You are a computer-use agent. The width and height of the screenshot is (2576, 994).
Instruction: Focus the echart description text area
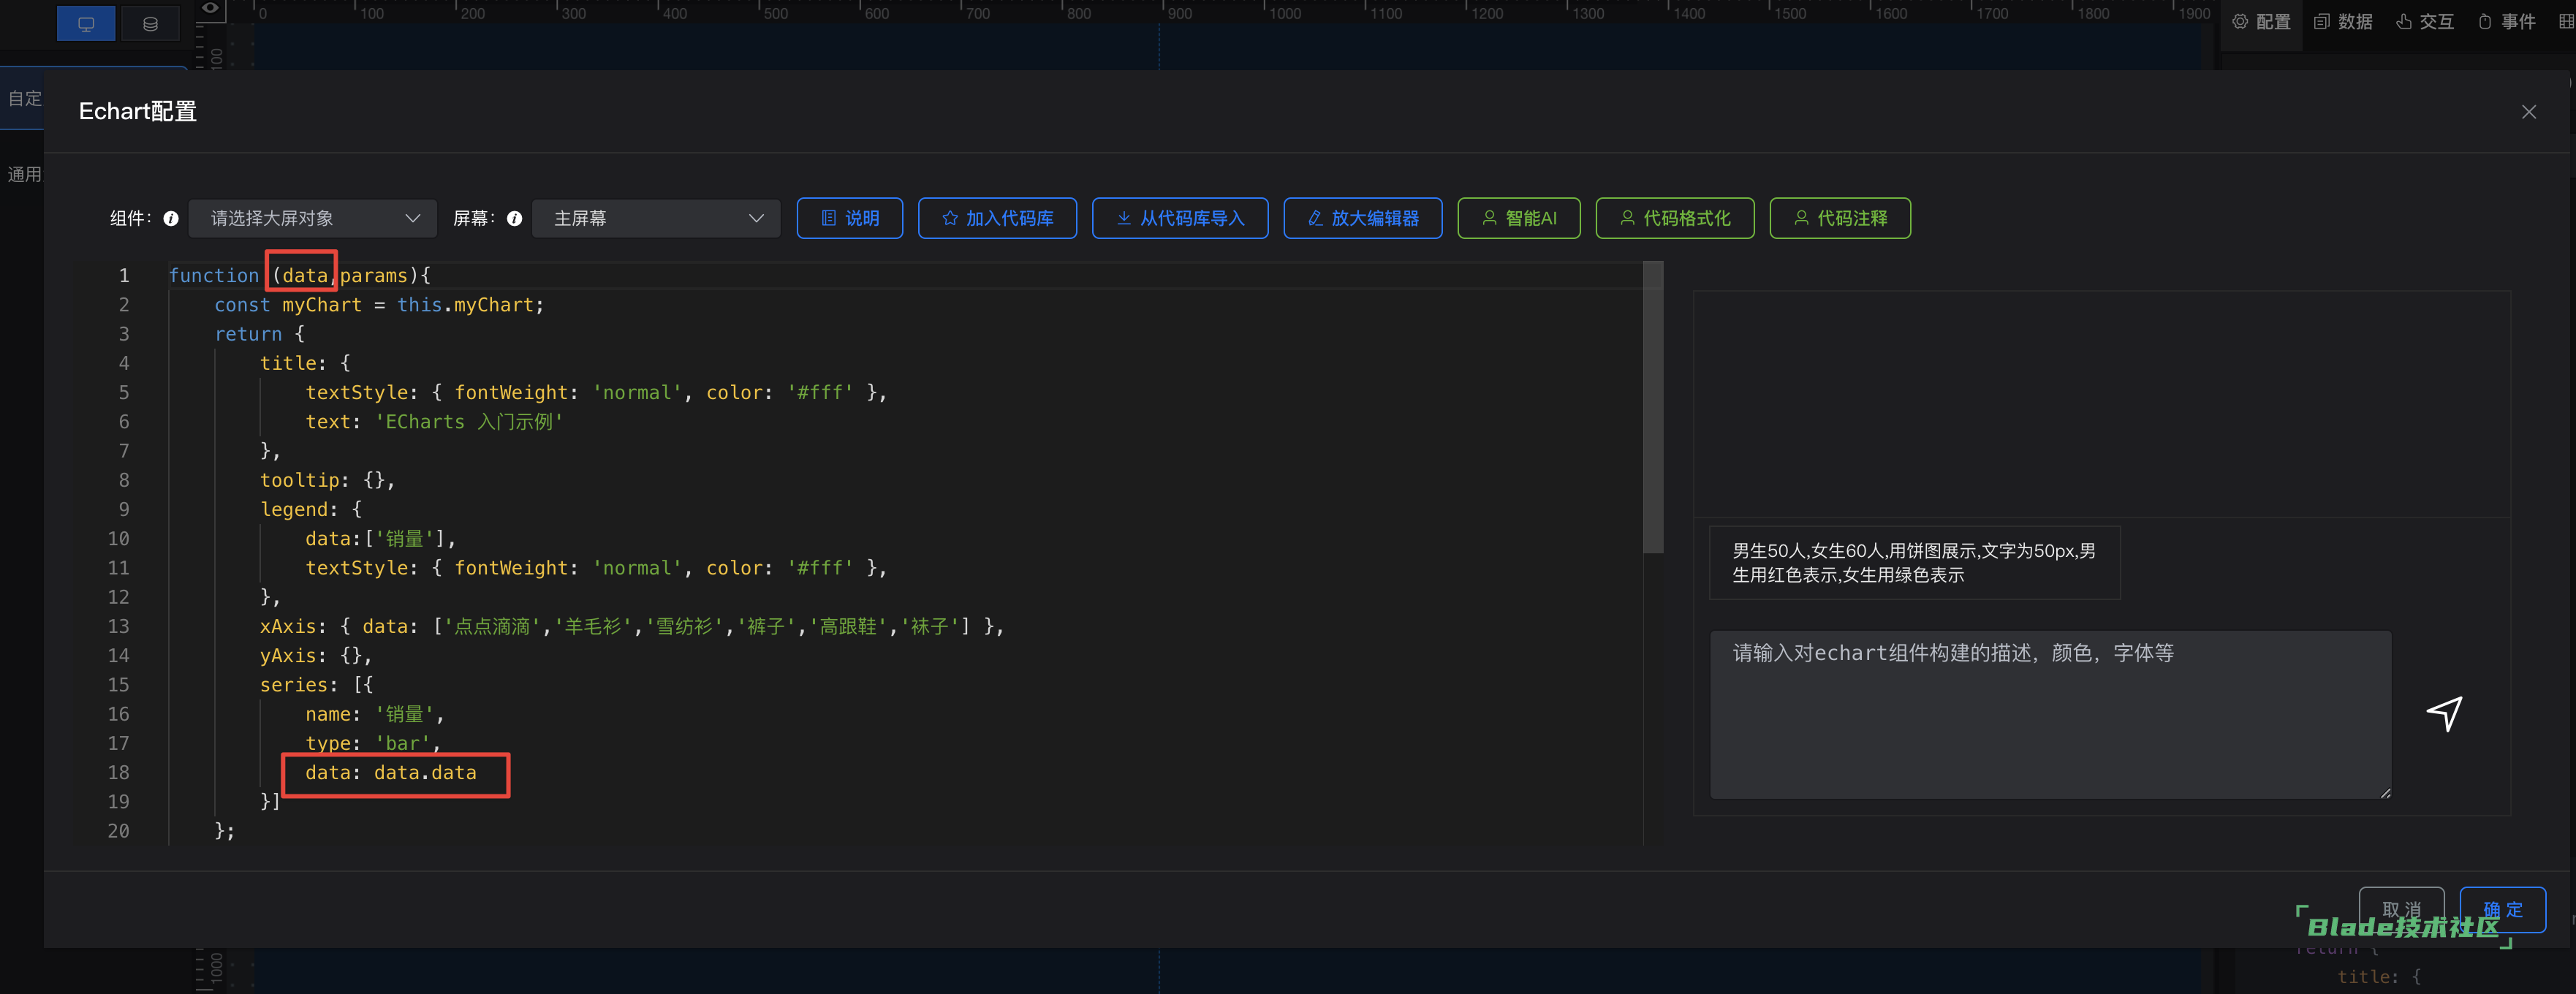click(x=2050, y=714)
